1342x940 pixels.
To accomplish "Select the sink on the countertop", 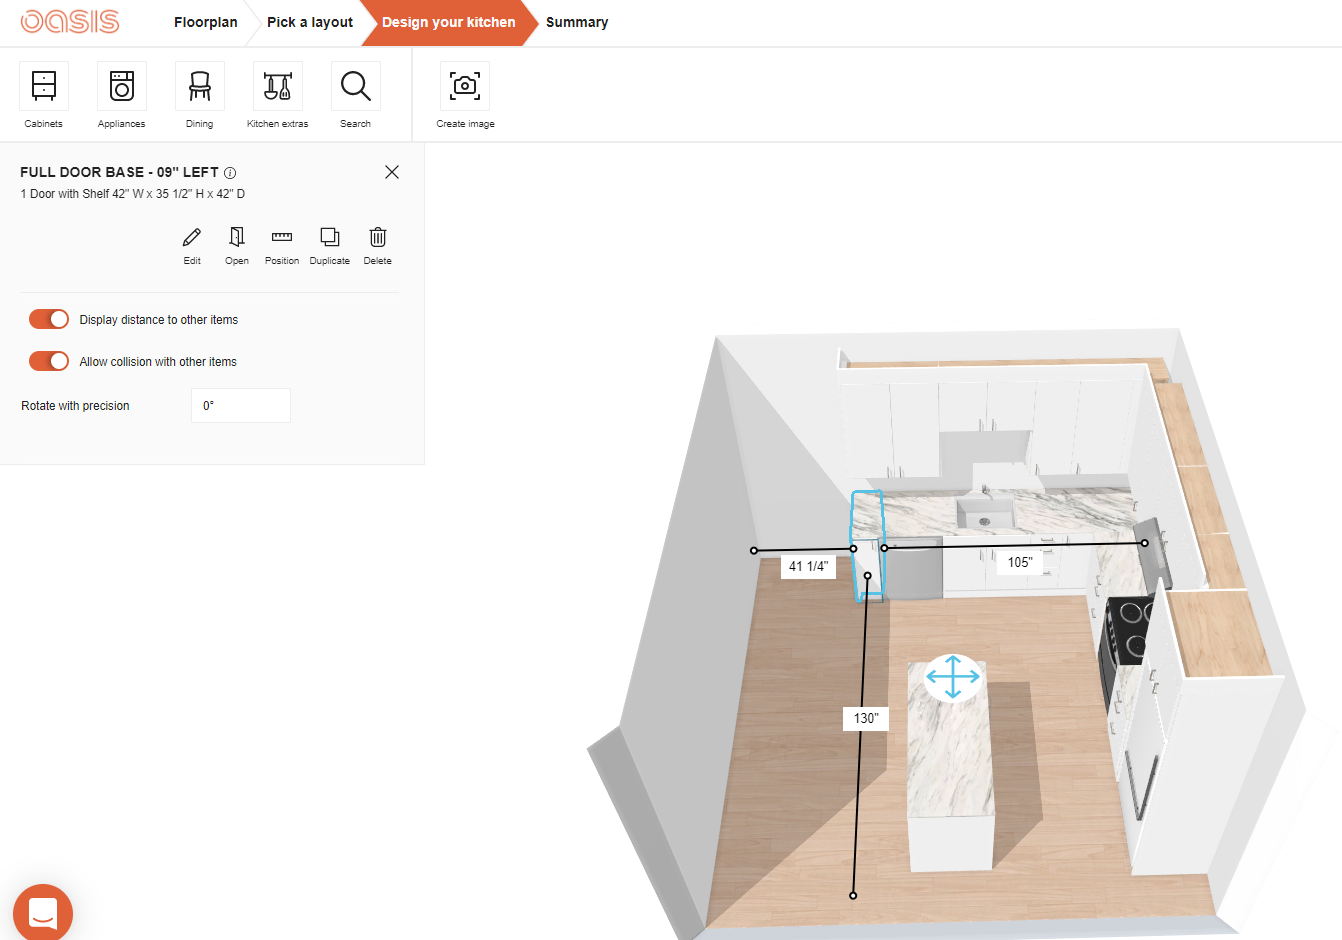I will pyautogui.click(x=986, y=514).
